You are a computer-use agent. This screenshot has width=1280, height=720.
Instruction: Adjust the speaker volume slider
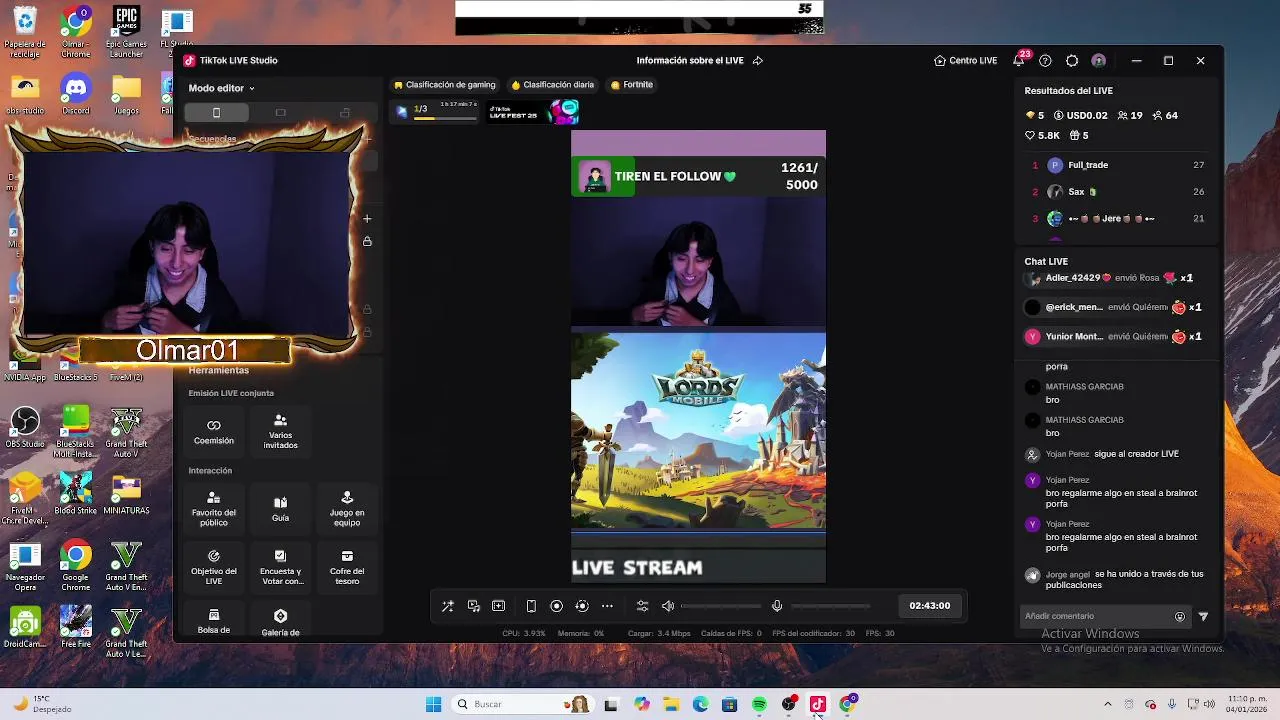coord(721,606)
